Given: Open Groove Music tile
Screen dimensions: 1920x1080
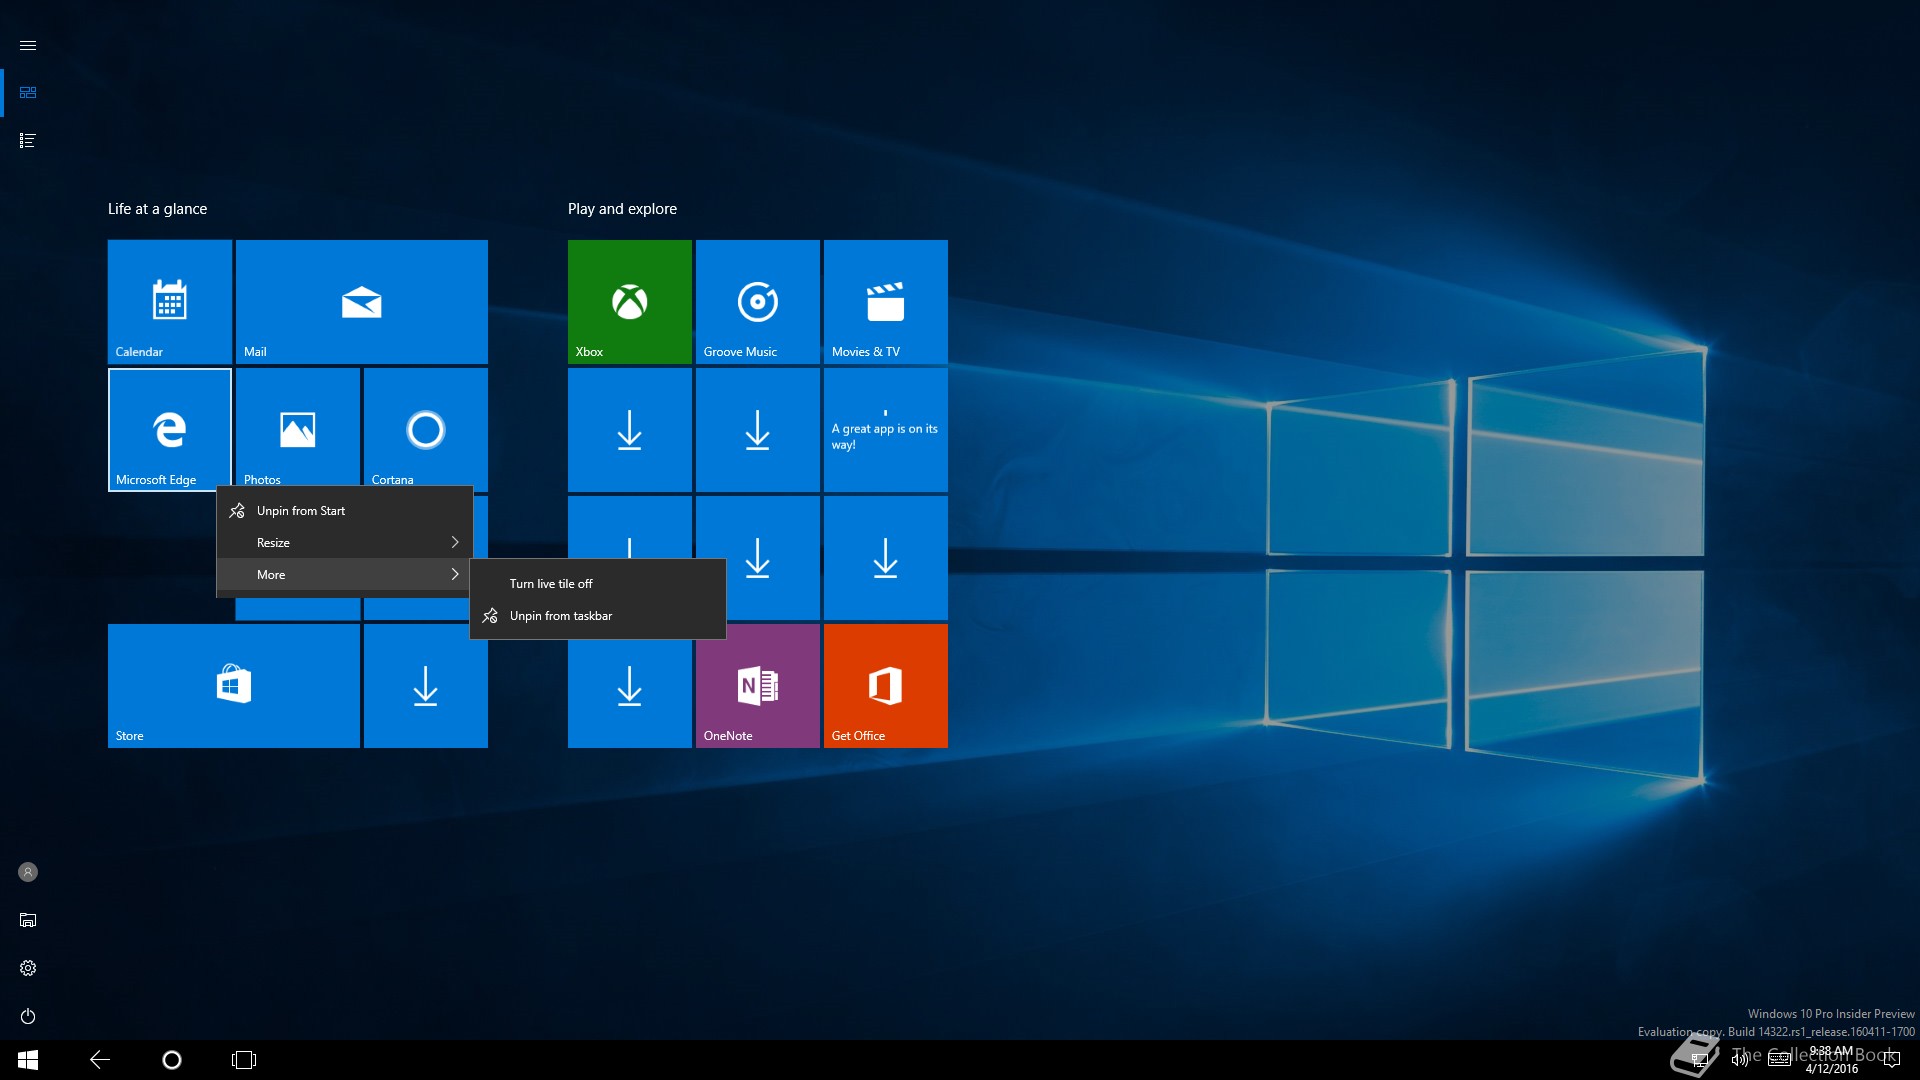Looking at the screenshot, I should (758, 302).
